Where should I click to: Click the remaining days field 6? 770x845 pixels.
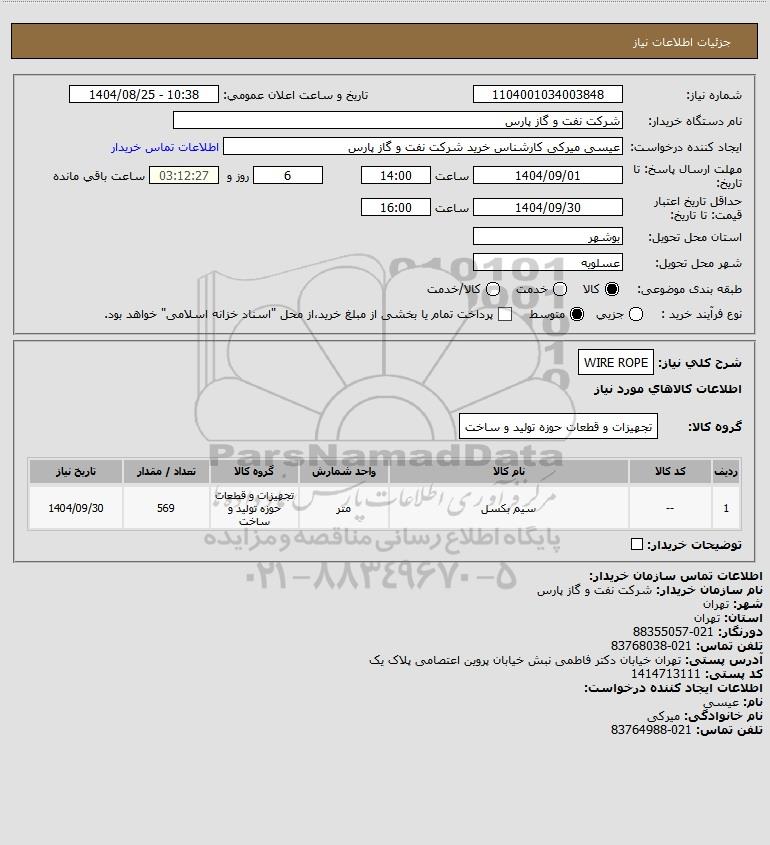[288, 175]
